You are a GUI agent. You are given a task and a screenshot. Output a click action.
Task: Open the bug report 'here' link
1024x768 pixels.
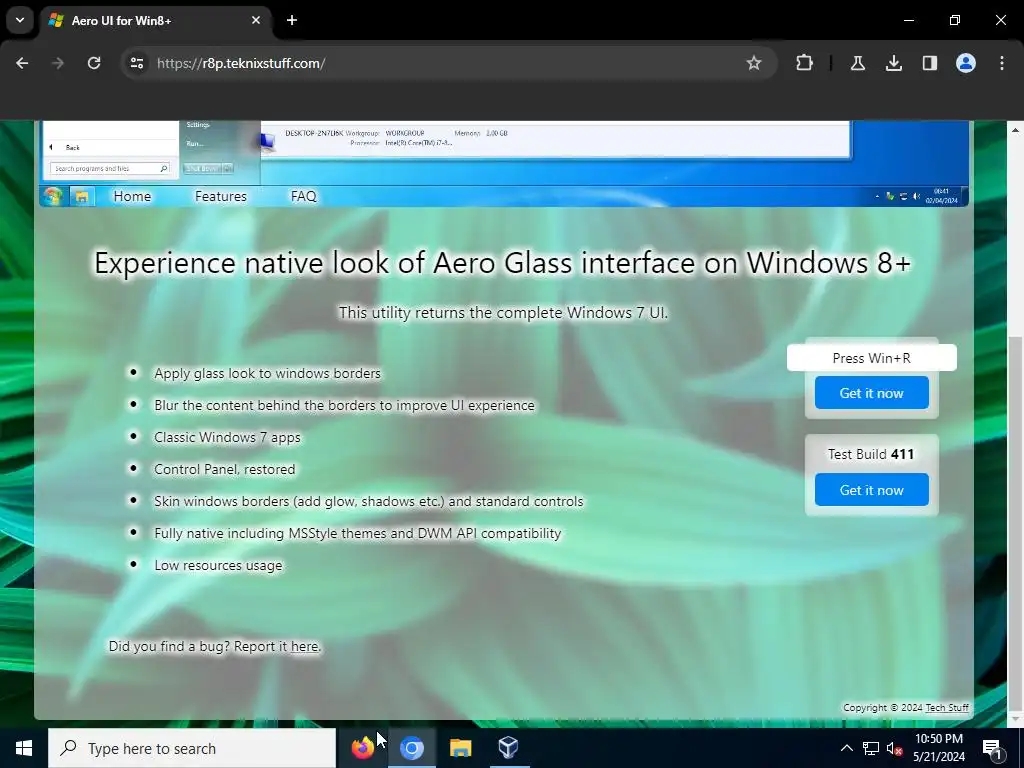point(304,647)
